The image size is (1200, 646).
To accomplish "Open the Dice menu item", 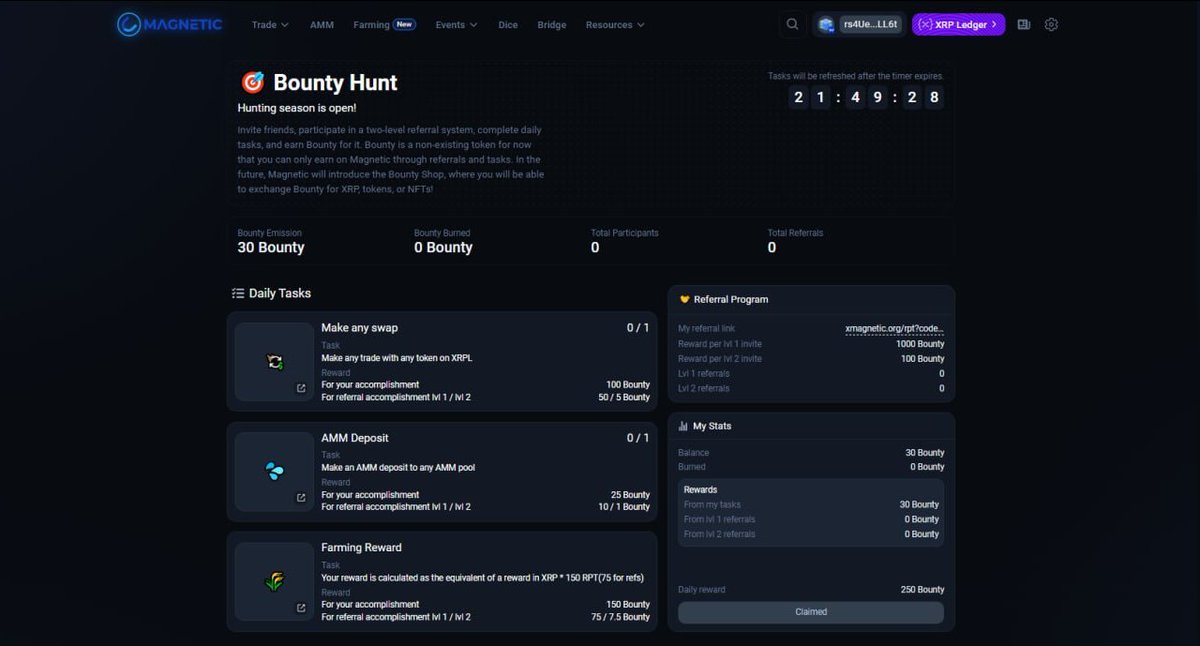I will point(508,25).
